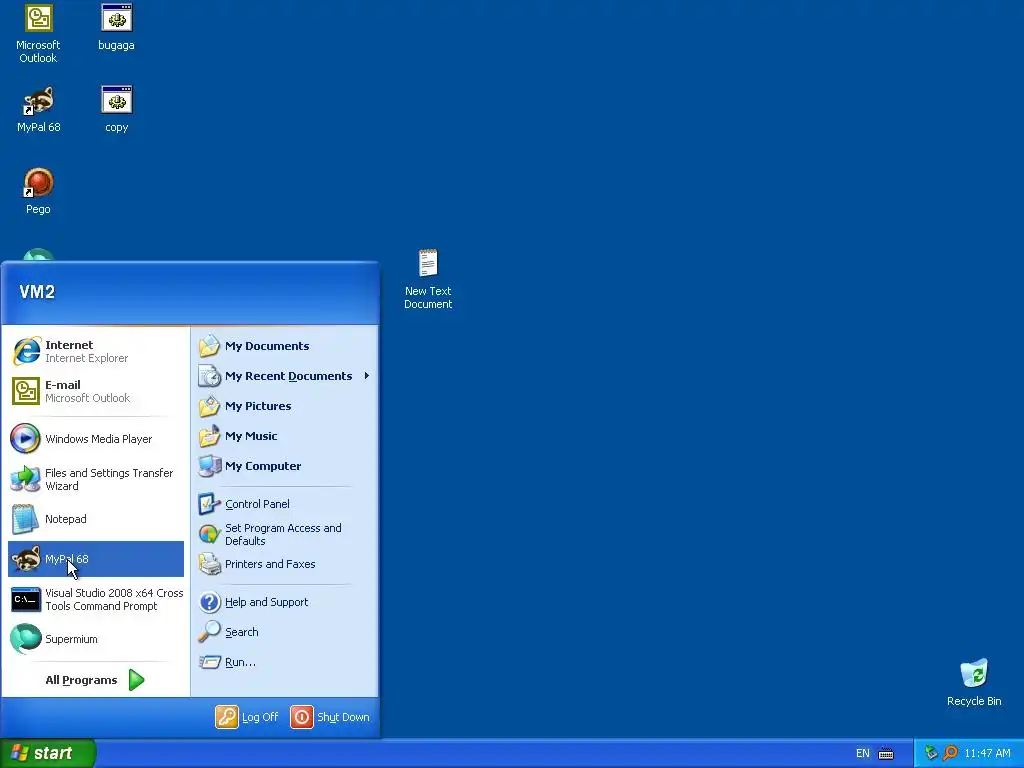Launch Windows Media Player from the Start menu
1024x768 pixels.
tap(96, 439)
